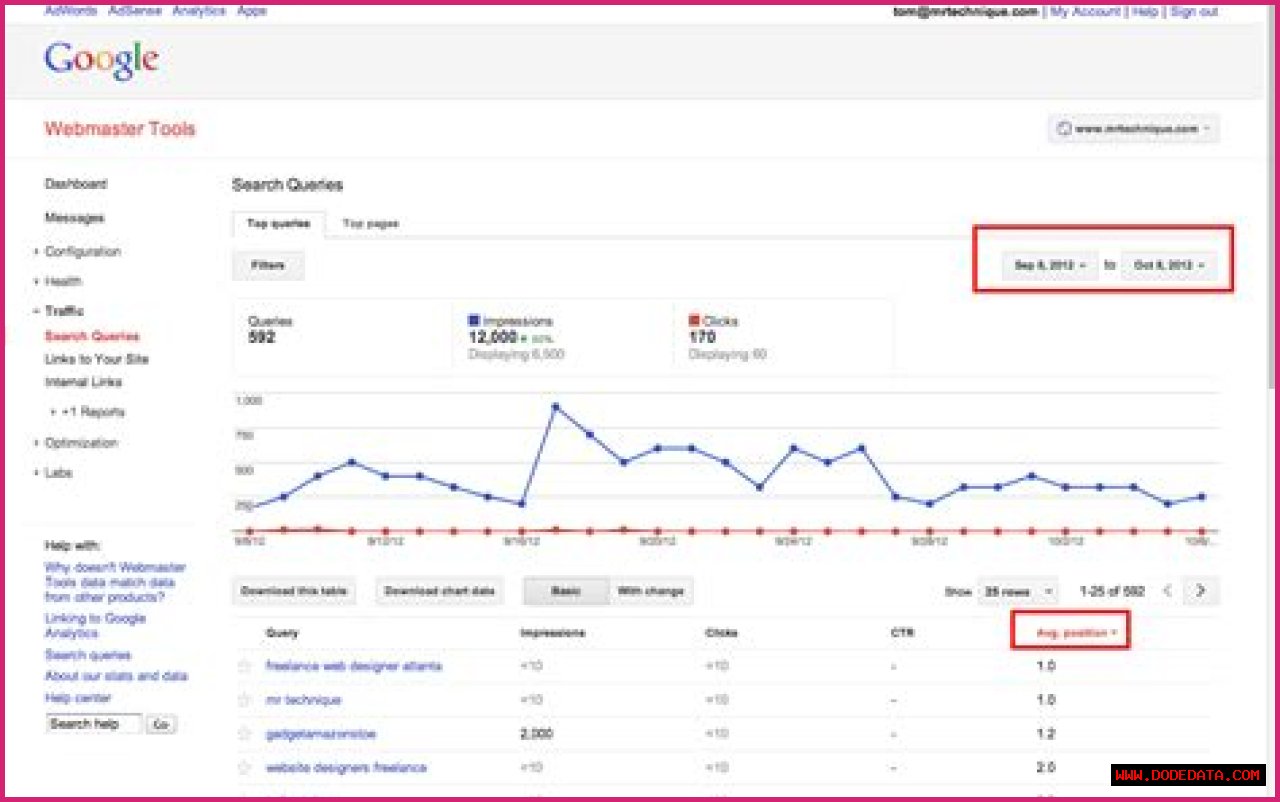Open the AdSense link in top bar
This screenshot has height=802, width=1280.
point(134,10)
